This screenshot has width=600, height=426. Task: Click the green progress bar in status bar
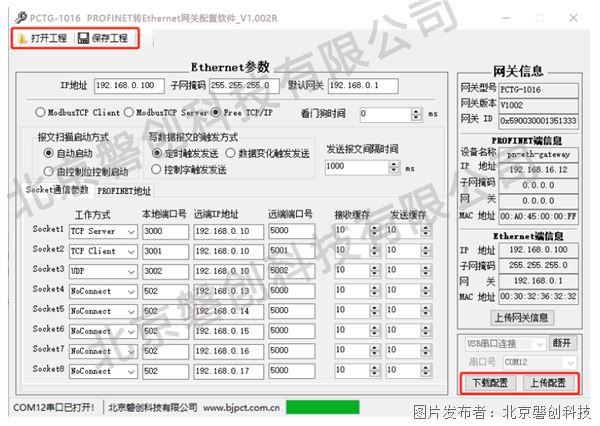pos(323,408)
